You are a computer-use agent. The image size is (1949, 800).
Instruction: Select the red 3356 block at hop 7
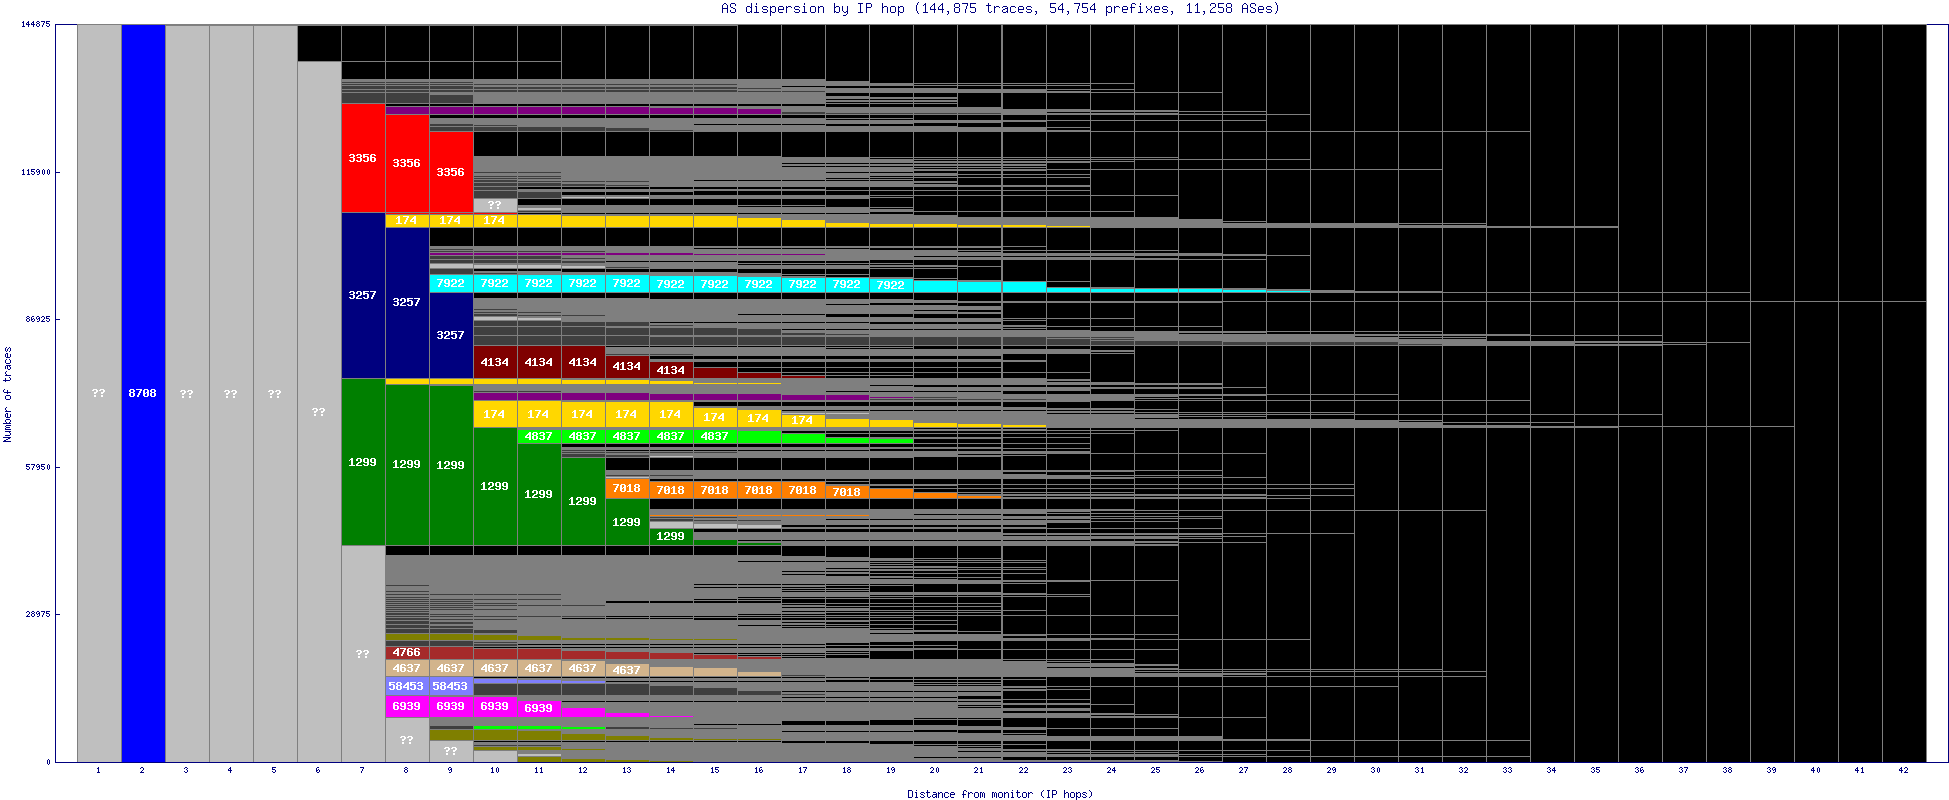363,158
